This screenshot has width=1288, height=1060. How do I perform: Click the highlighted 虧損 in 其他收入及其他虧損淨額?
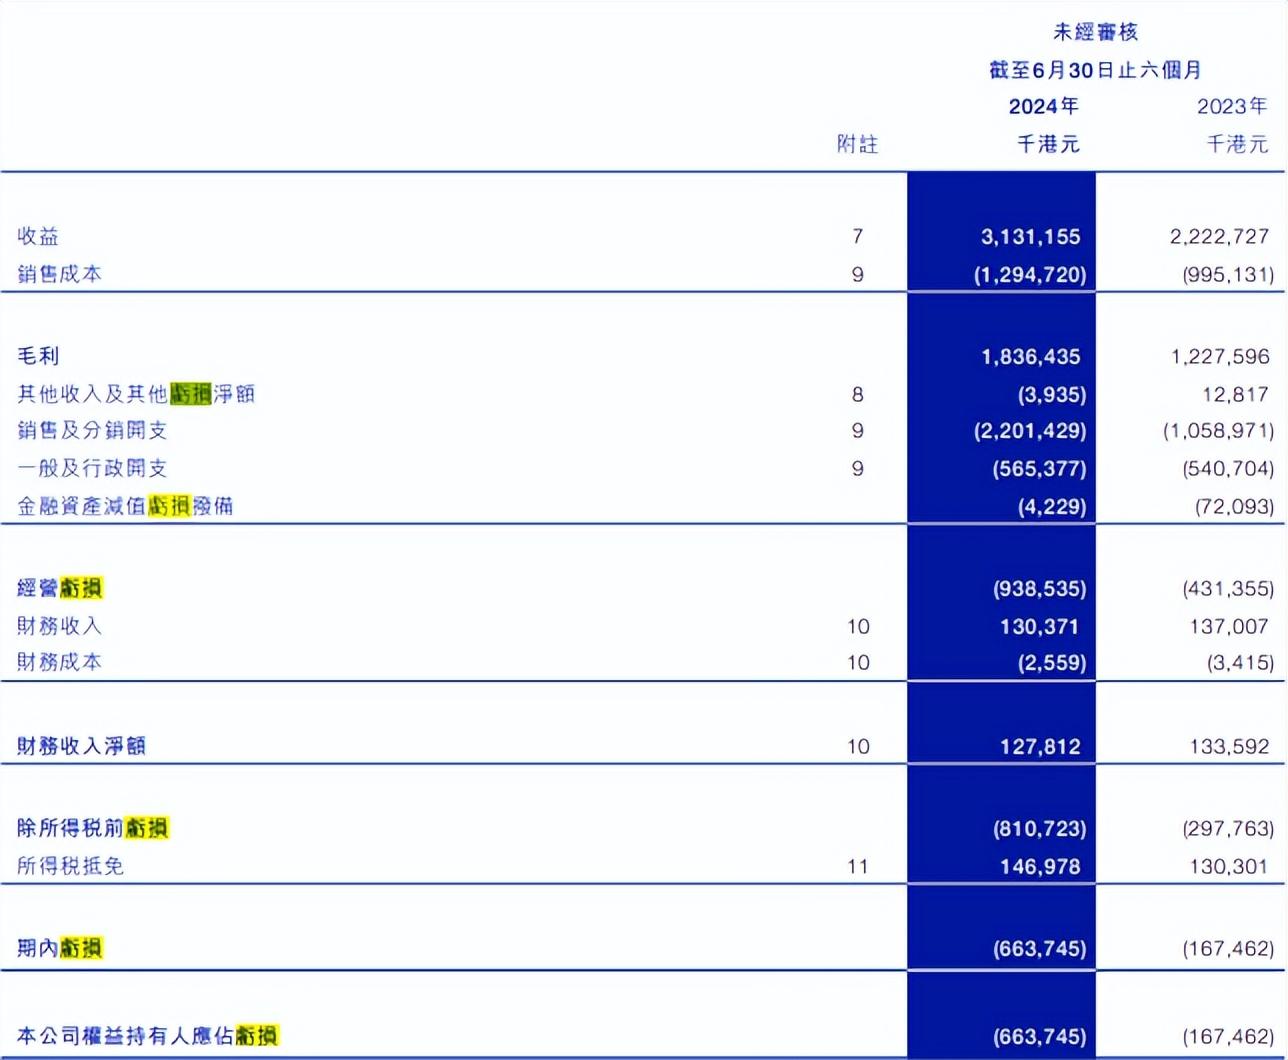pos(190,394)
